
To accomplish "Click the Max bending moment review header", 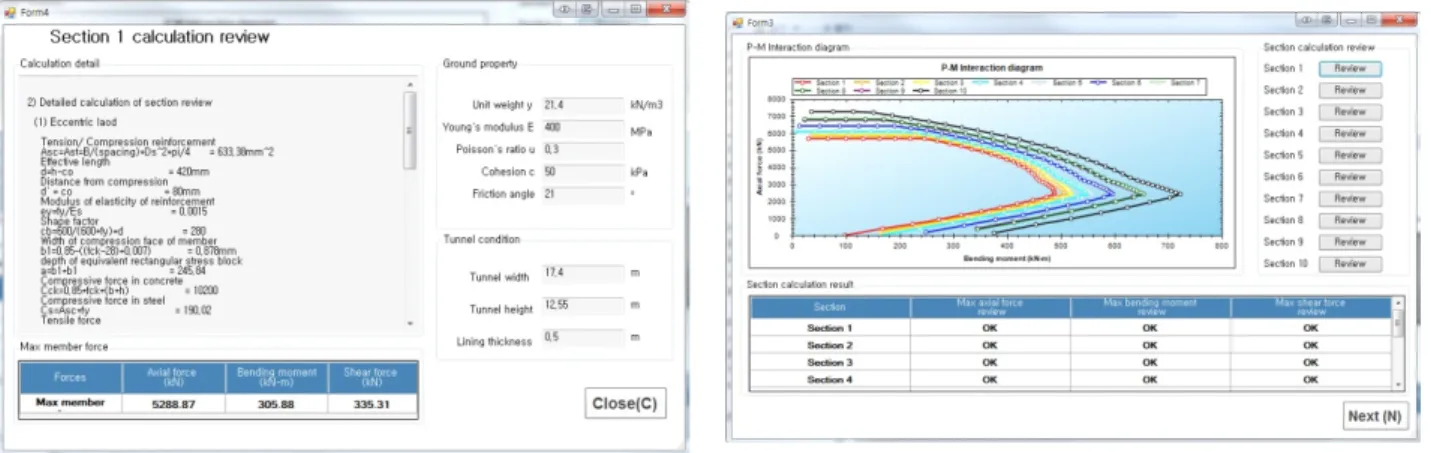I will pyautogui.click(x=1150, y=307).
